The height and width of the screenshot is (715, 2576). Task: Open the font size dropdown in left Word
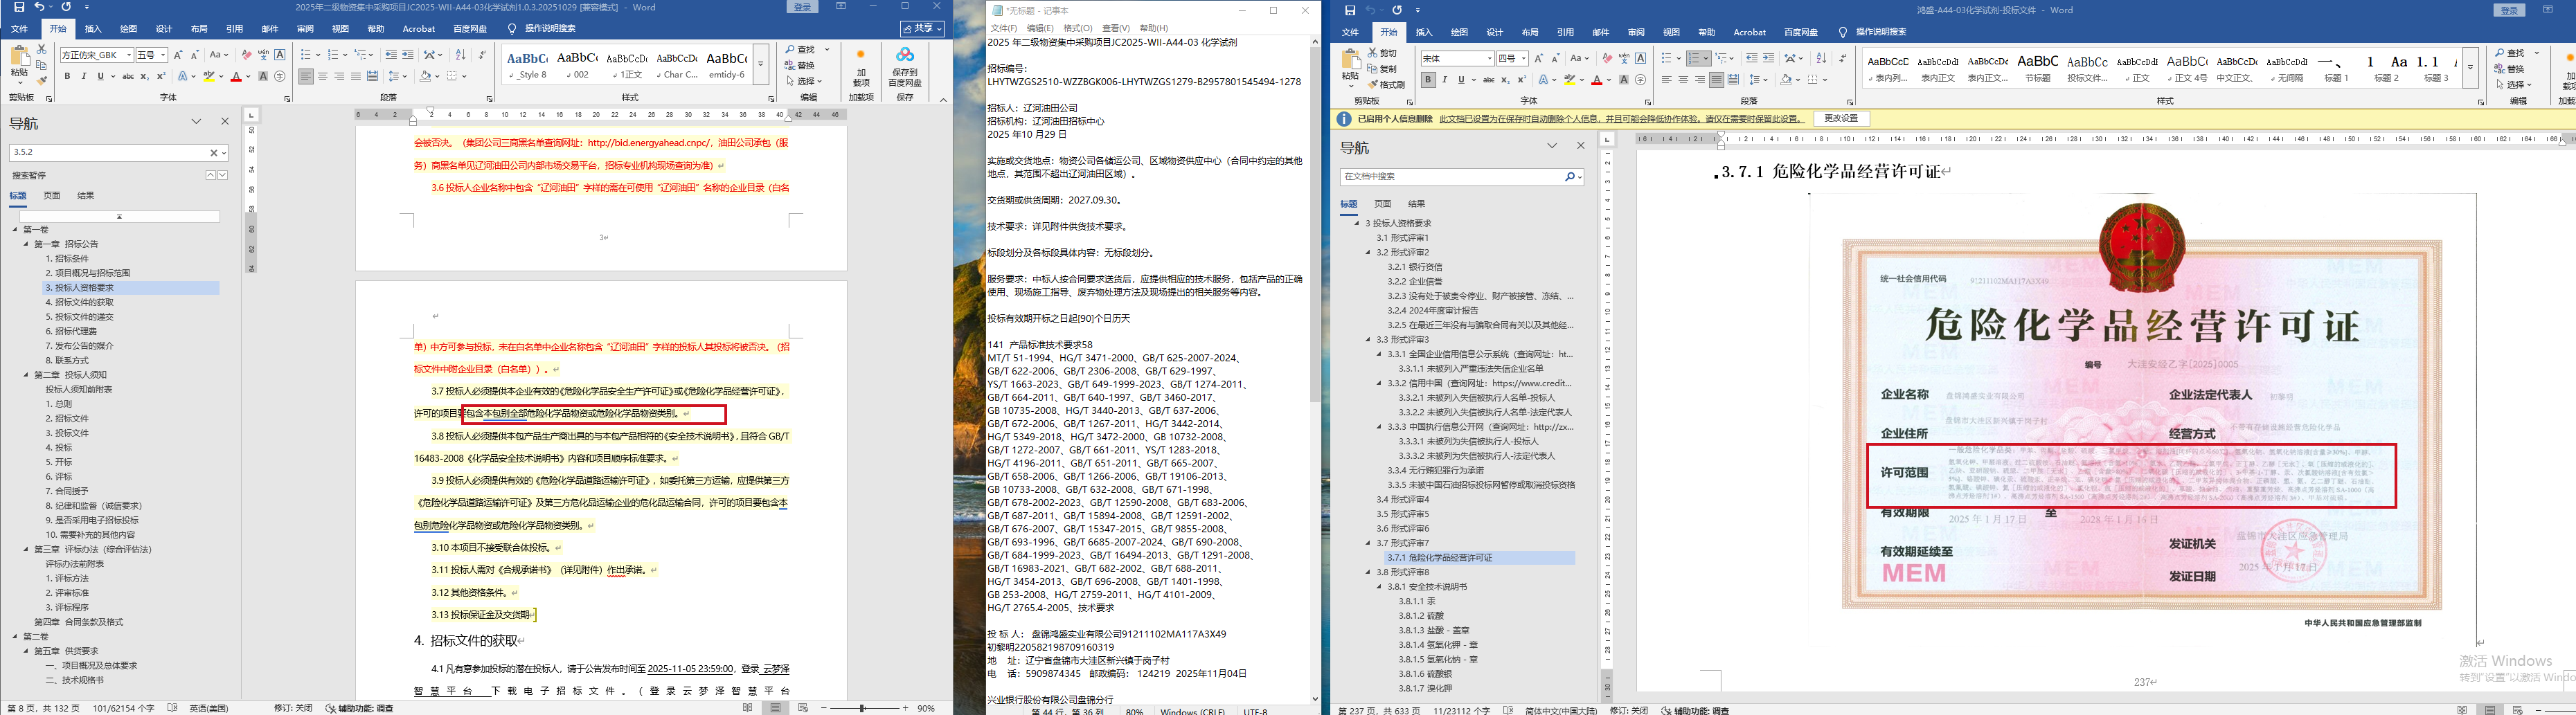pyautogui.click(x=162, y=55)
